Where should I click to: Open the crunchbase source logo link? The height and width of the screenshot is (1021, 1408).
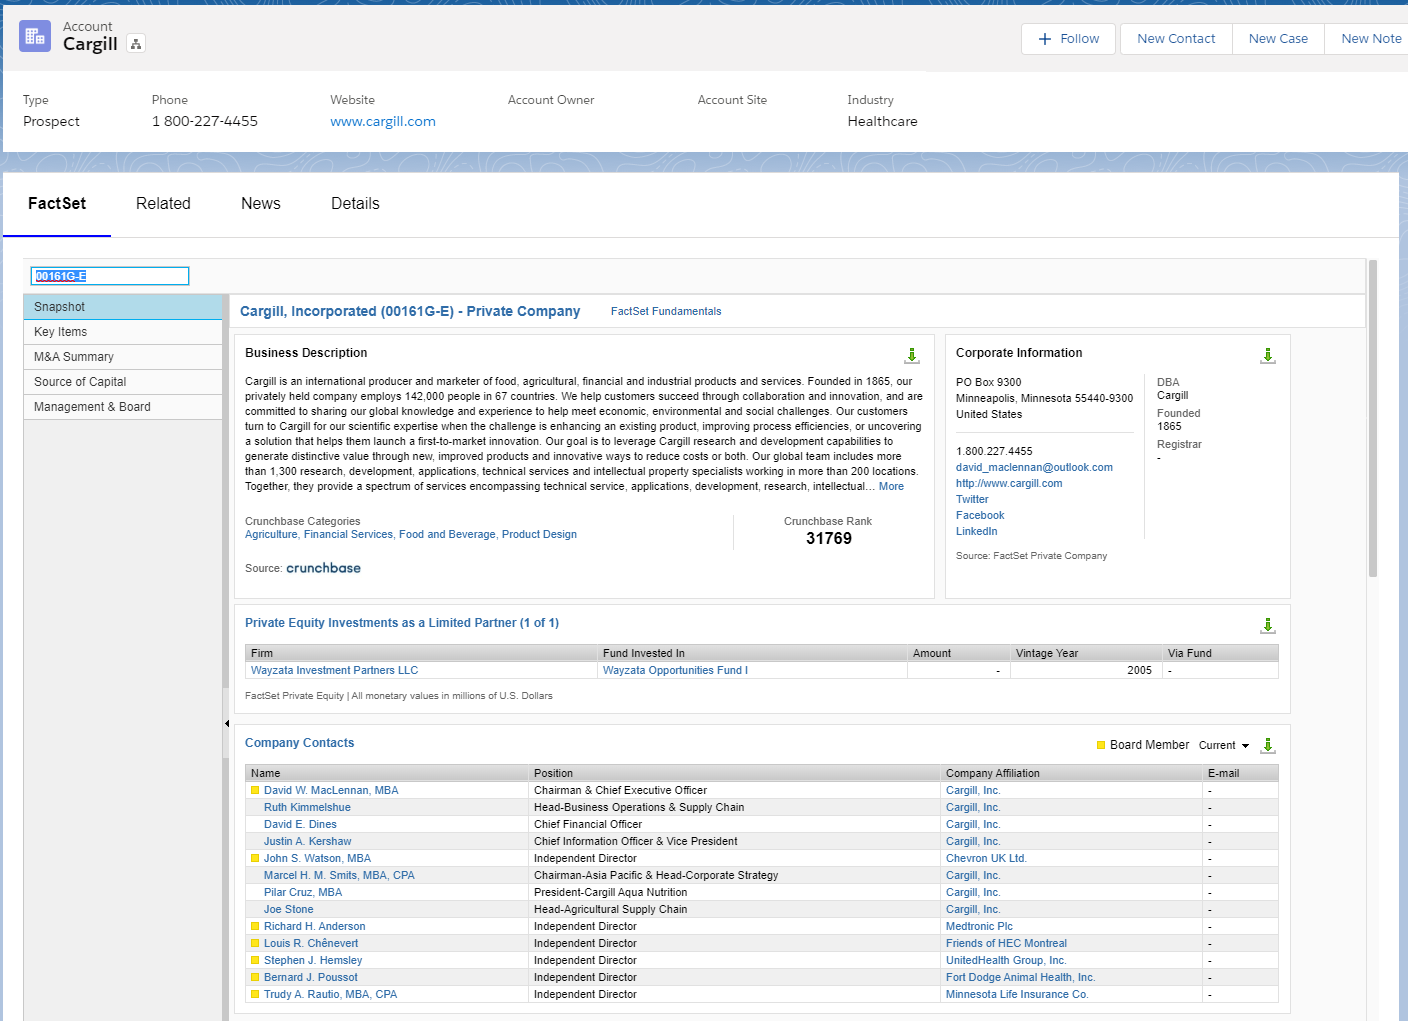(323, 568)
